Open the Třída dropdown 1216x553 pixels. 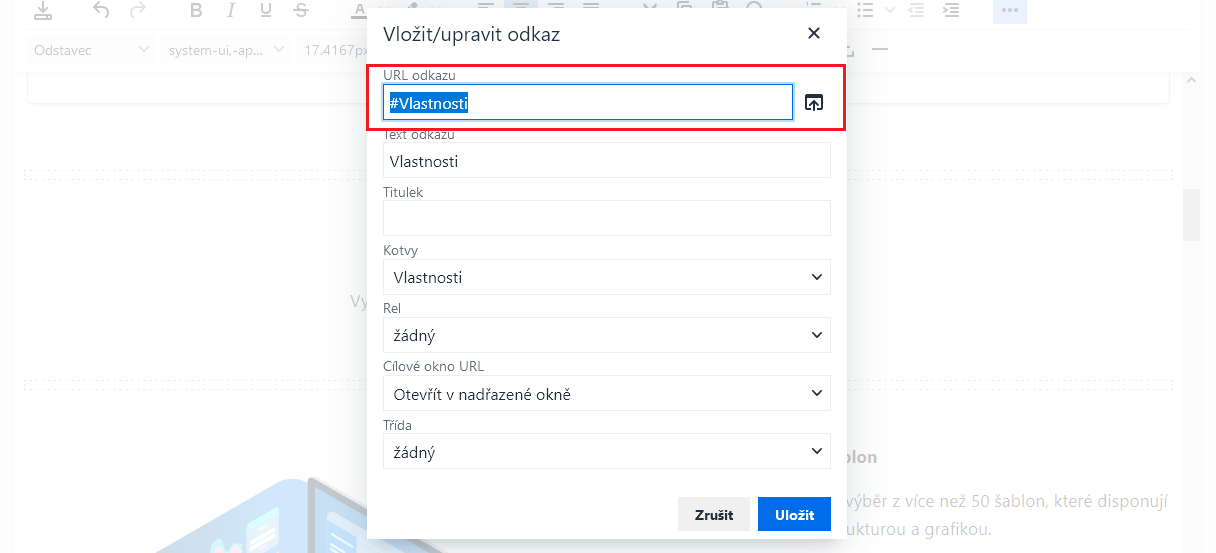(x=606, y=451)
